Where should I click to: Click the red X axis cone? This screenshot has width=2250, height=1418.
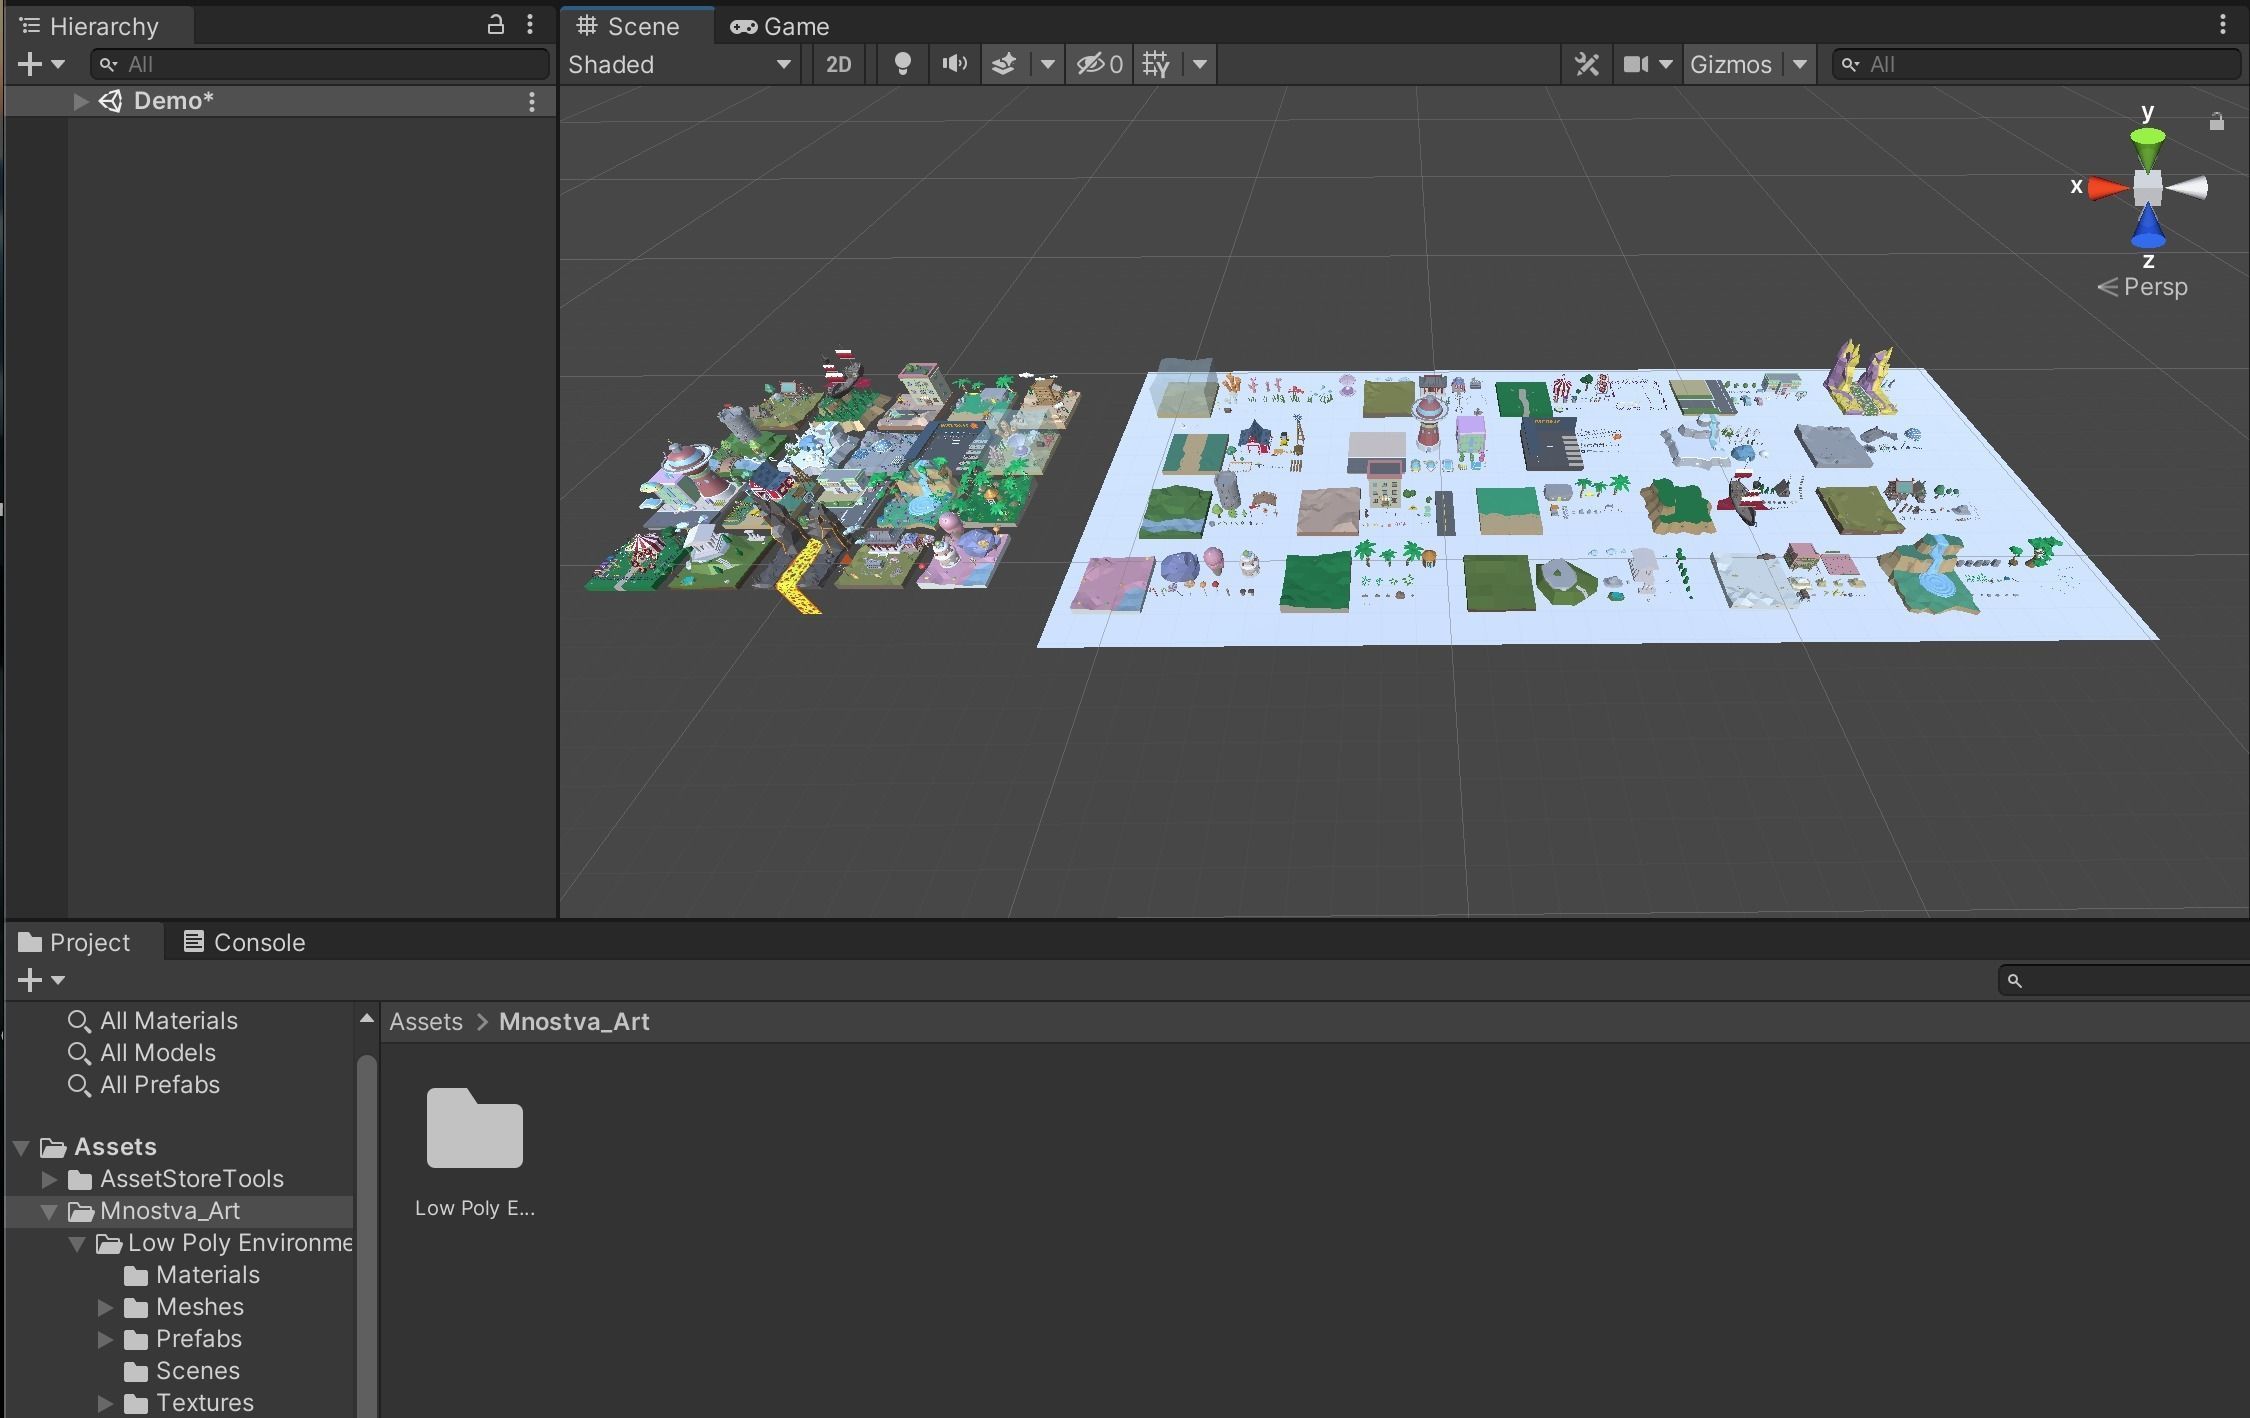point(2108,188)
